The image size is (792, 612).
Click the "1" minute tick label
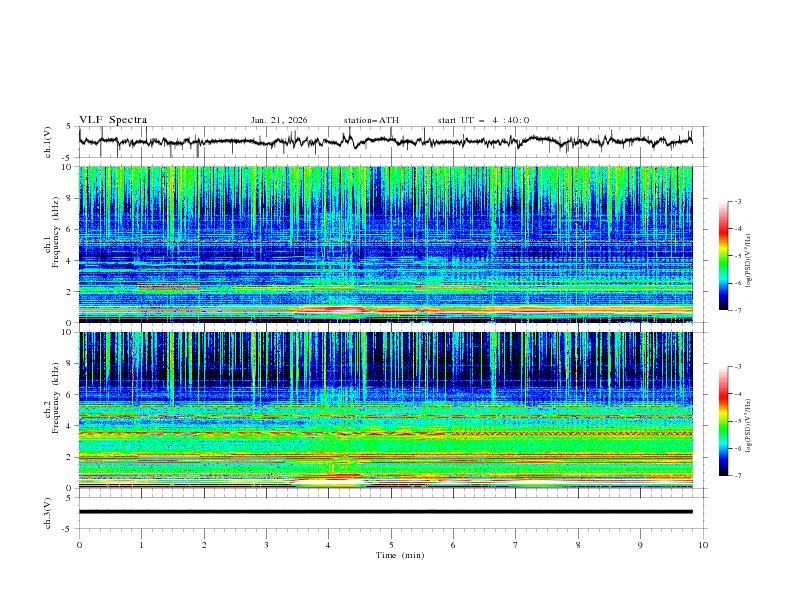[141, 545]
